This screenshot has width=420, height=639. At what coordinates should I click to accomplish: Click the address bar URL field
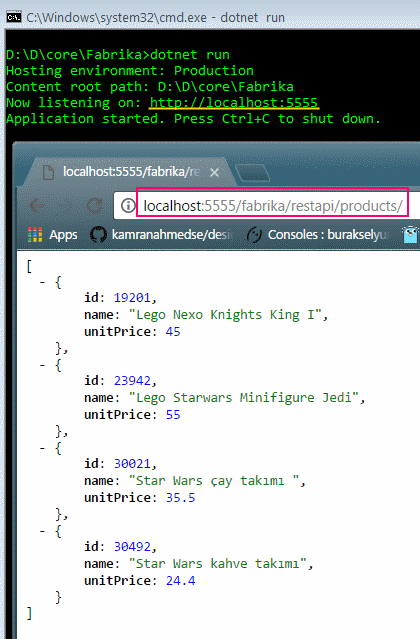272,206
